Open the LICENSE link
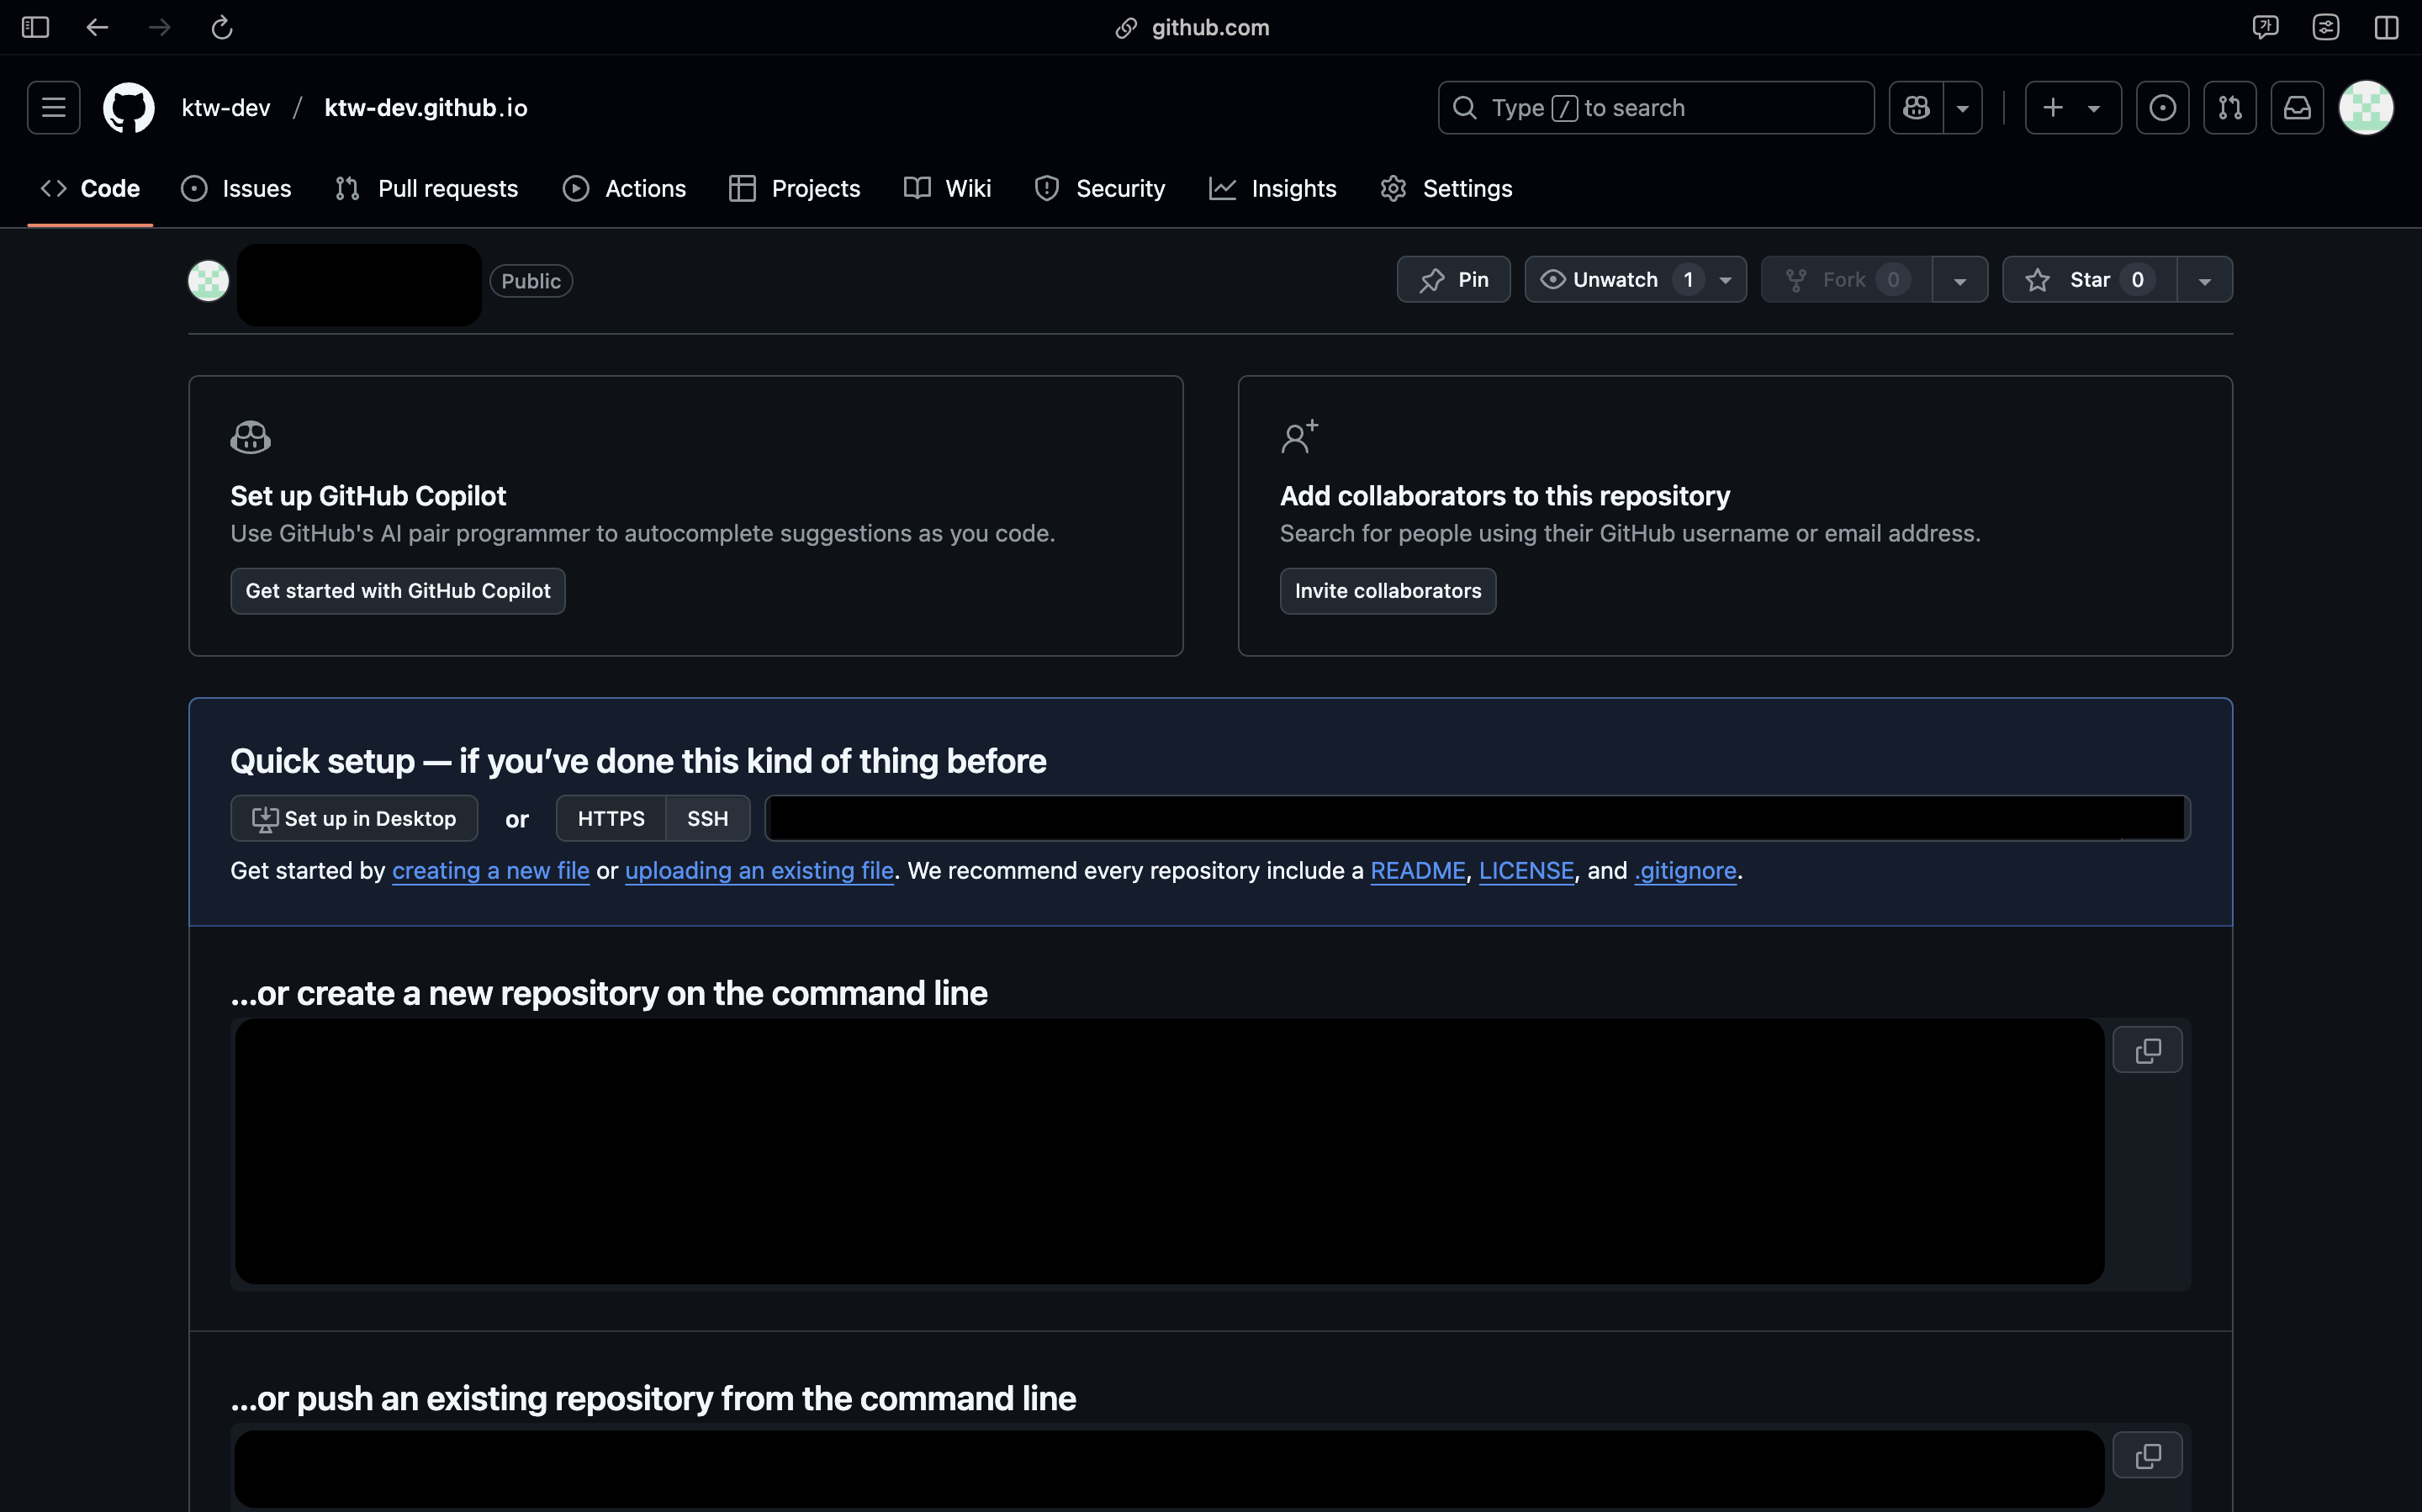The height and width of the screenshot is (1512, 2422). click(1526, 871)
